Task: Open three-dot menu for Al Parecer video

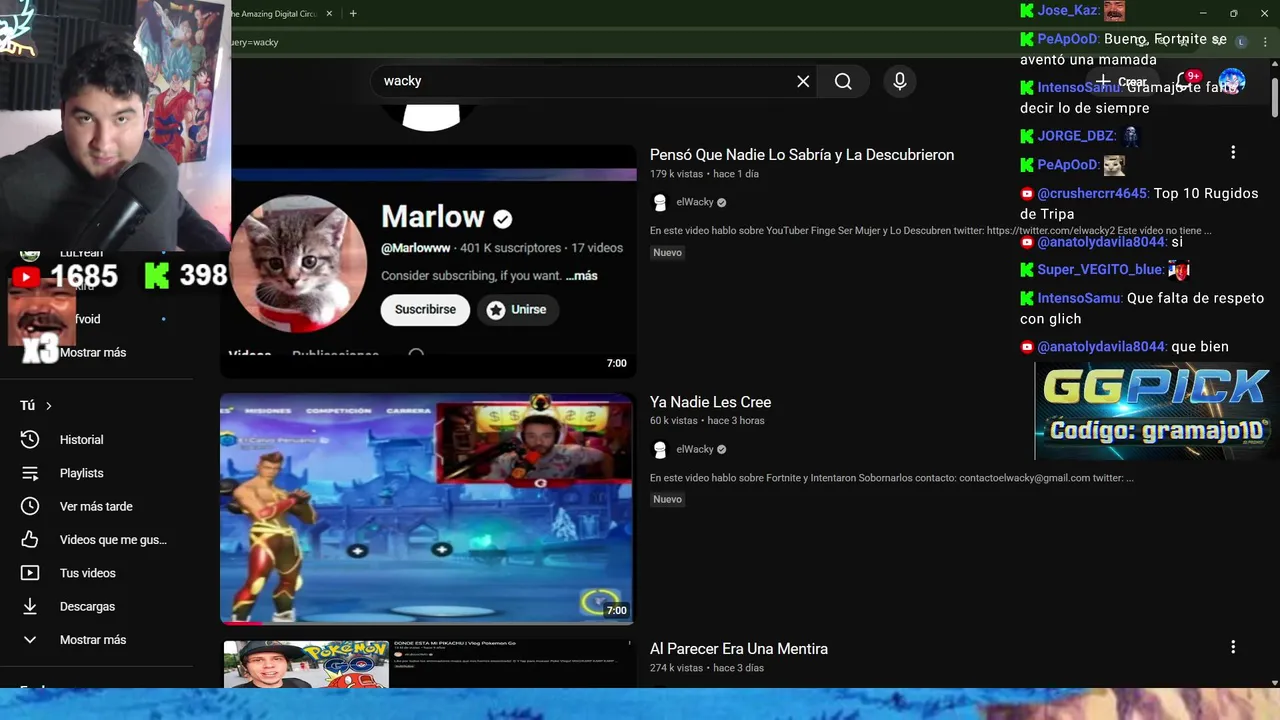Action: pyautogui.click(x=1233, y=647)
